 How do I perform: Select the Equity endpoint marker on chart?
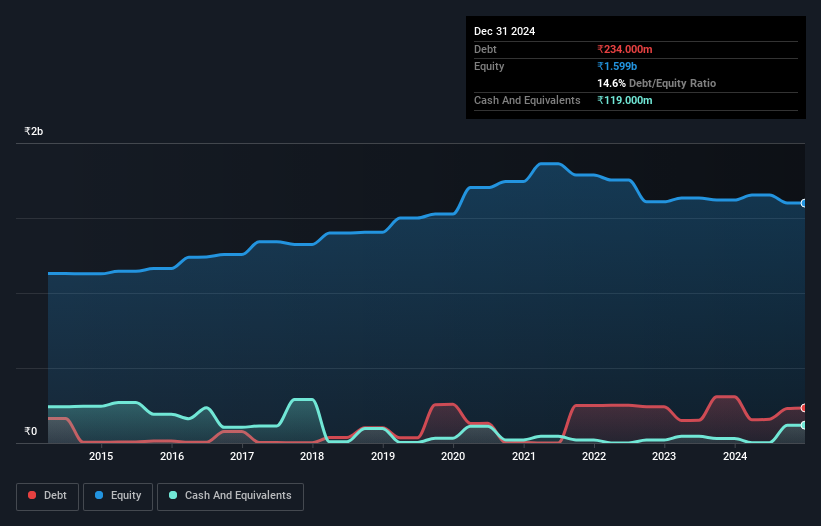804,203
